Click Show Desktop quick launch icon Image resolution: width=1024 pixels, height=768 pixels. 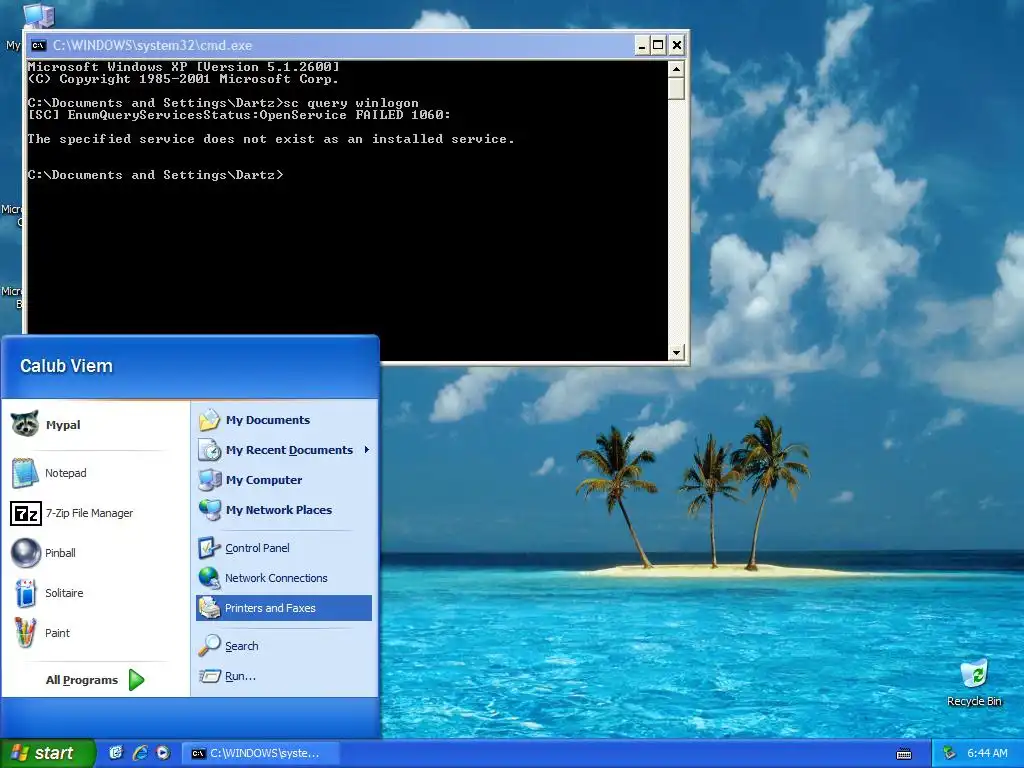116,753
